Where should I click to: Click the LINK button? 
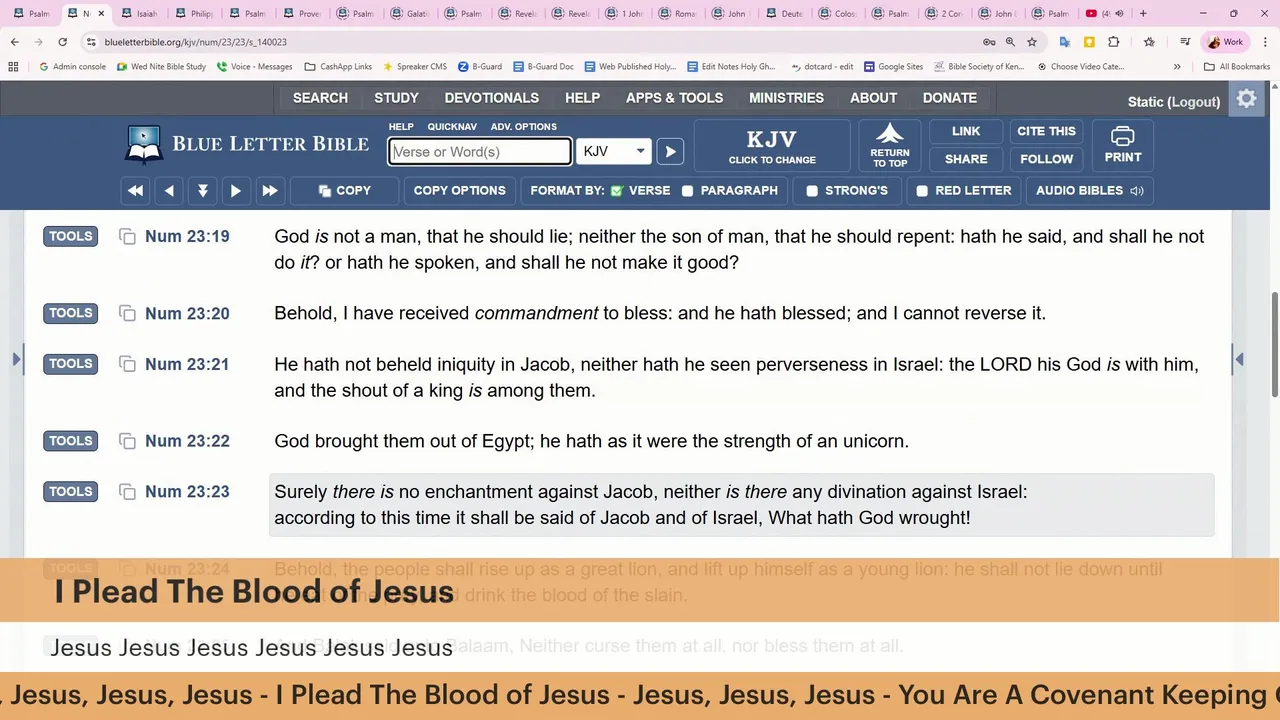coord(966,132)
